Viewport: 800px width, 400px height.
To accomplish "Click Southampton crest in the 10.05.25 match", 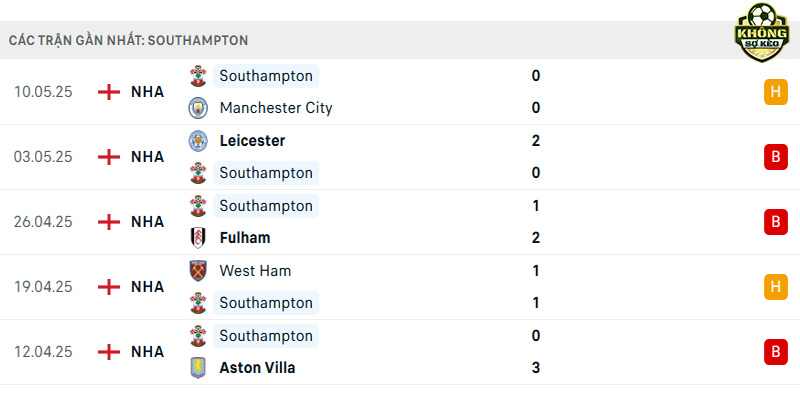I will [198, 76].
